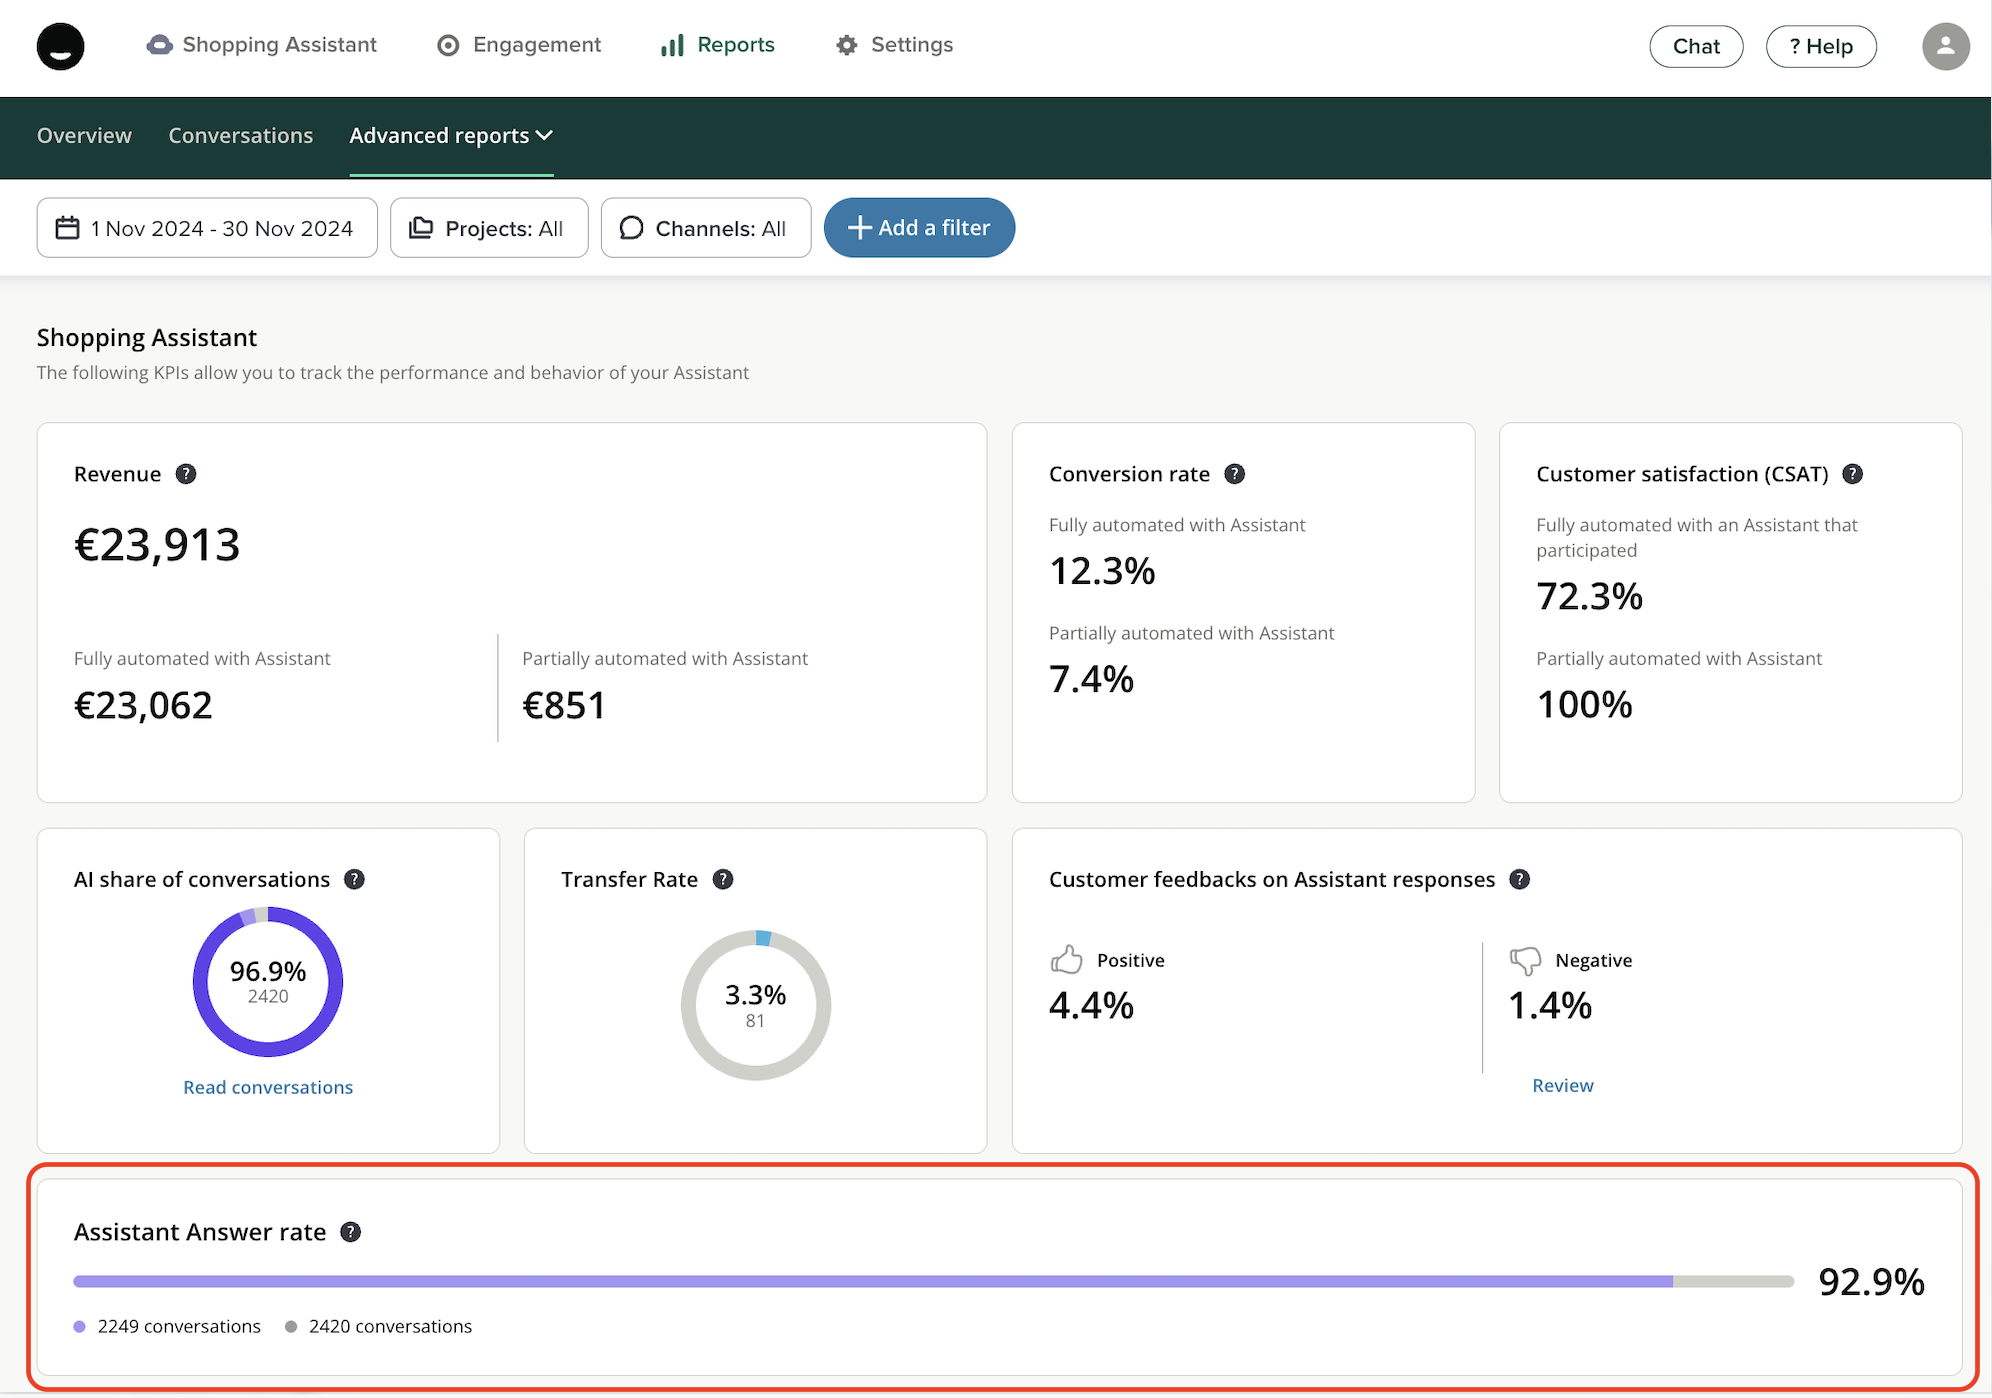1992x1398 pixels.
Task: Expand the Advanced reports dropdown
Action: pyautogui.click(x=451, y=136)
